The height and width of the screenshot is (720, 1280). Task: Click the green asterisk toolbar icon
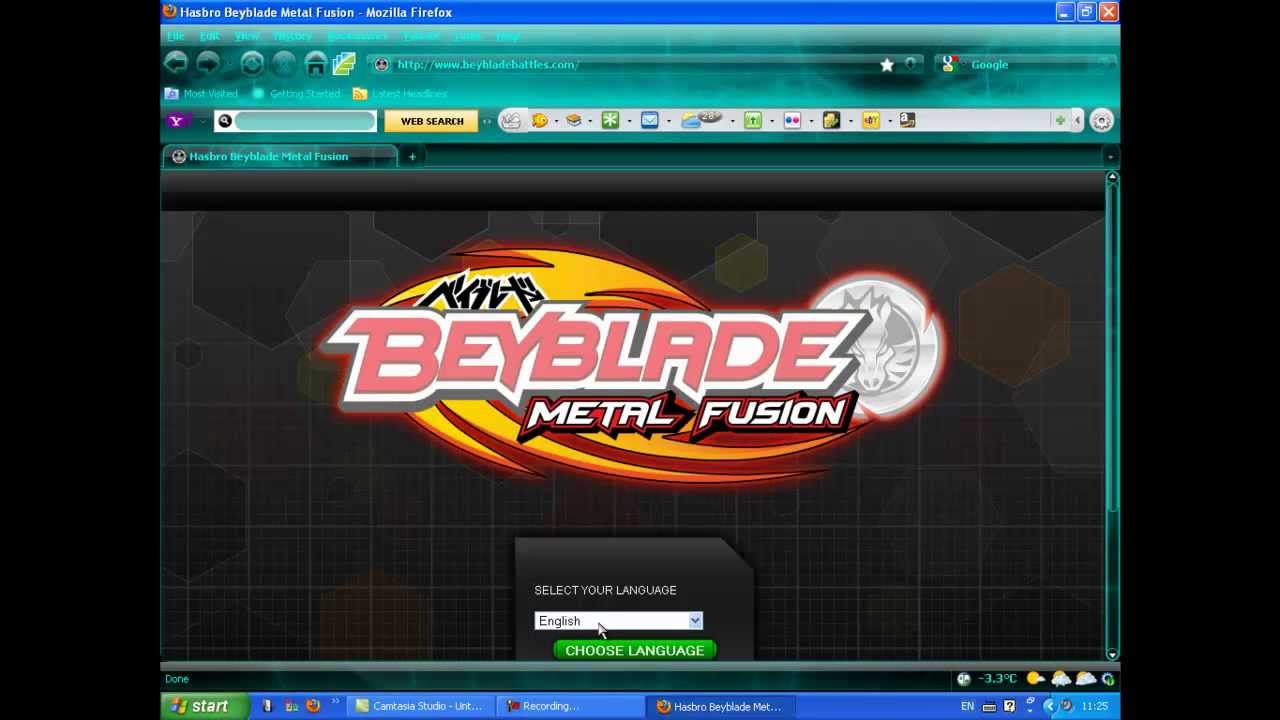click(610, 120)
